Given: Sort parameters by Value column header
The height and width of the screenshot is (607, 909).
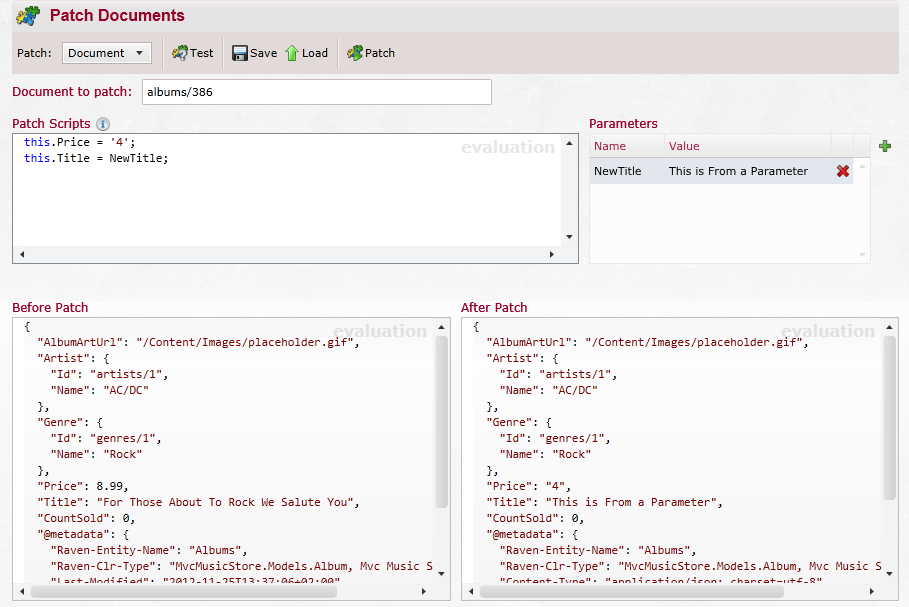Looking at the screenshot, I should pyautogui.click(x=748, y=146).
